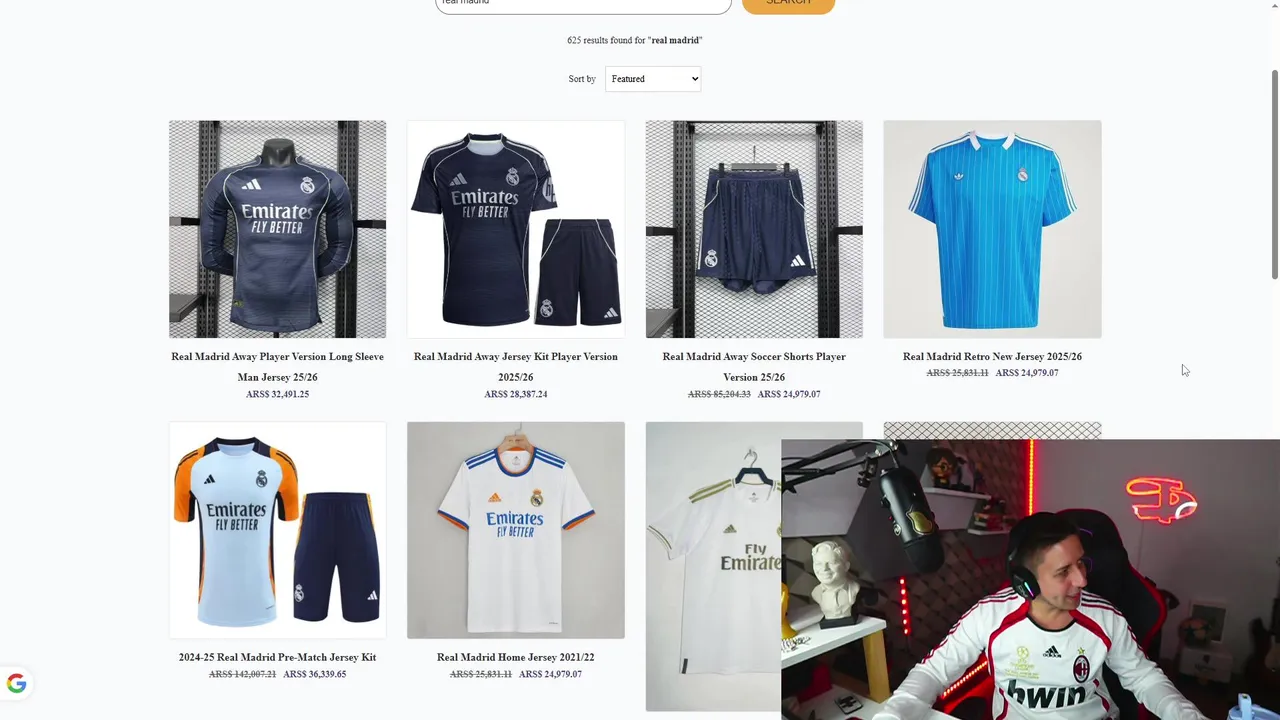Click Real Madrid Away Jersey Kit Player Version title
The width and height of the screenshot is (1280, 720).
pos(516,366)
